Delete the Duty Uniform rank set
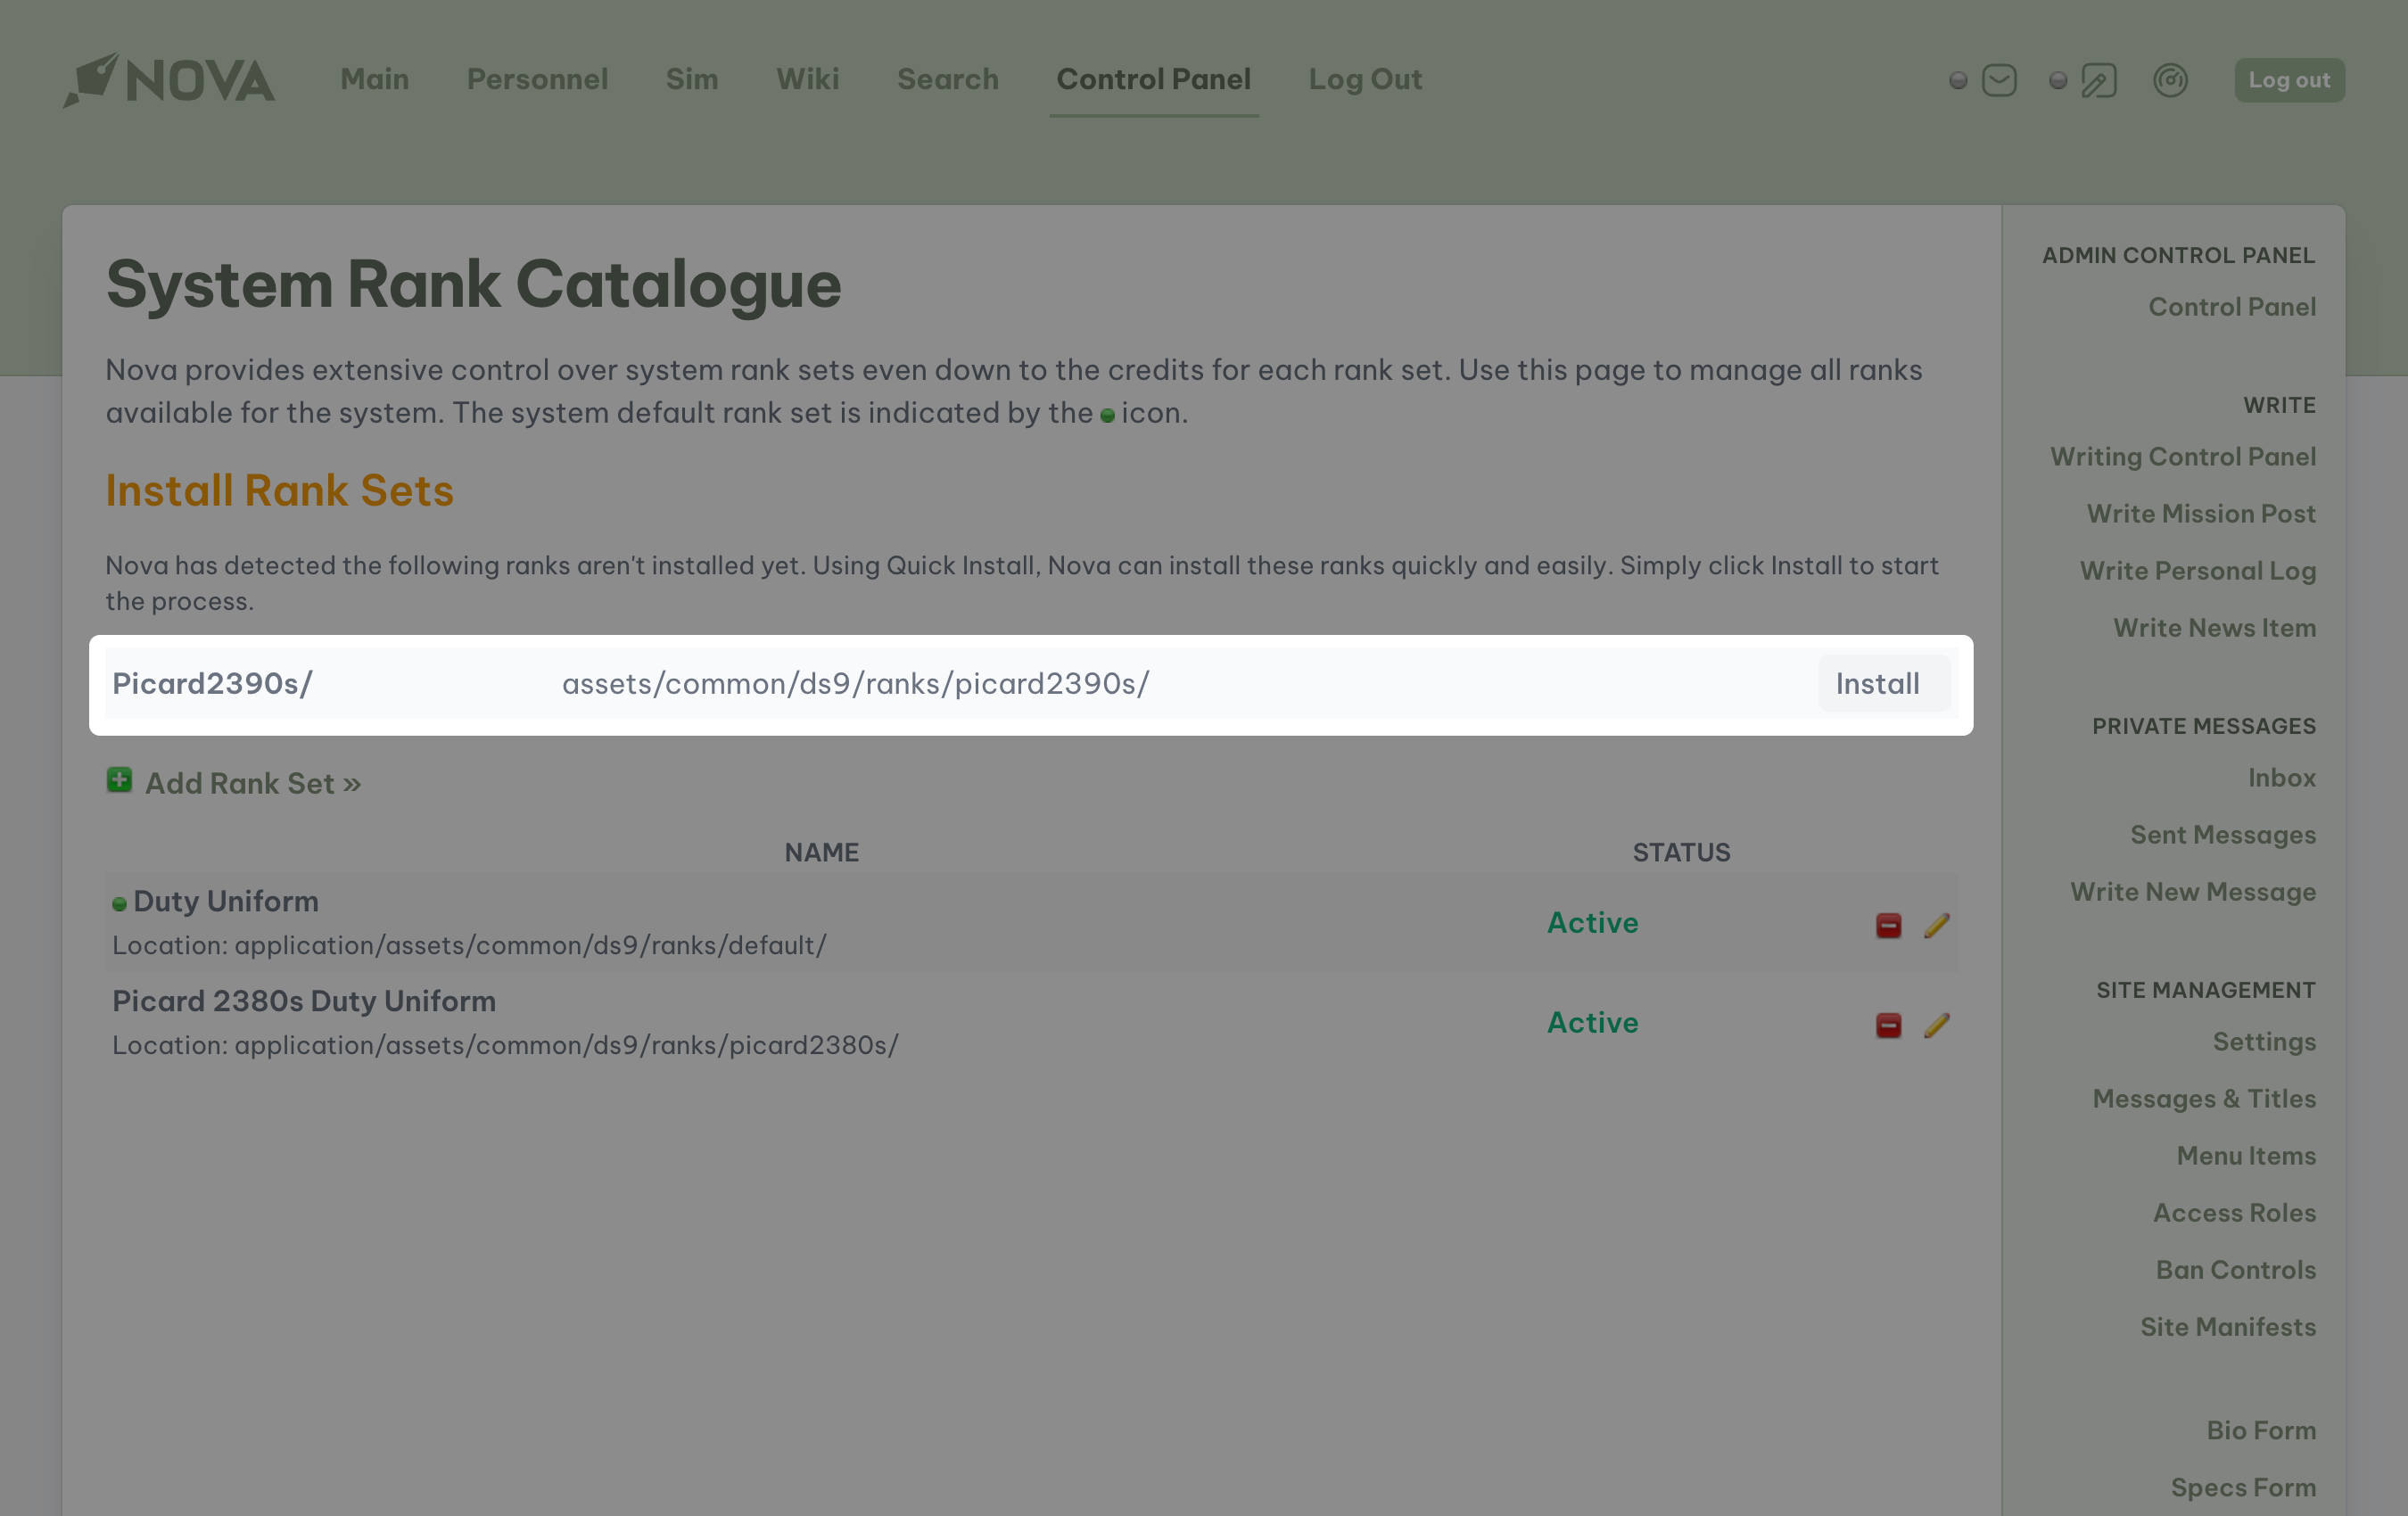Viewport: 2408px width, 1516px height. pyautogui.click(x=1888, y=925)
